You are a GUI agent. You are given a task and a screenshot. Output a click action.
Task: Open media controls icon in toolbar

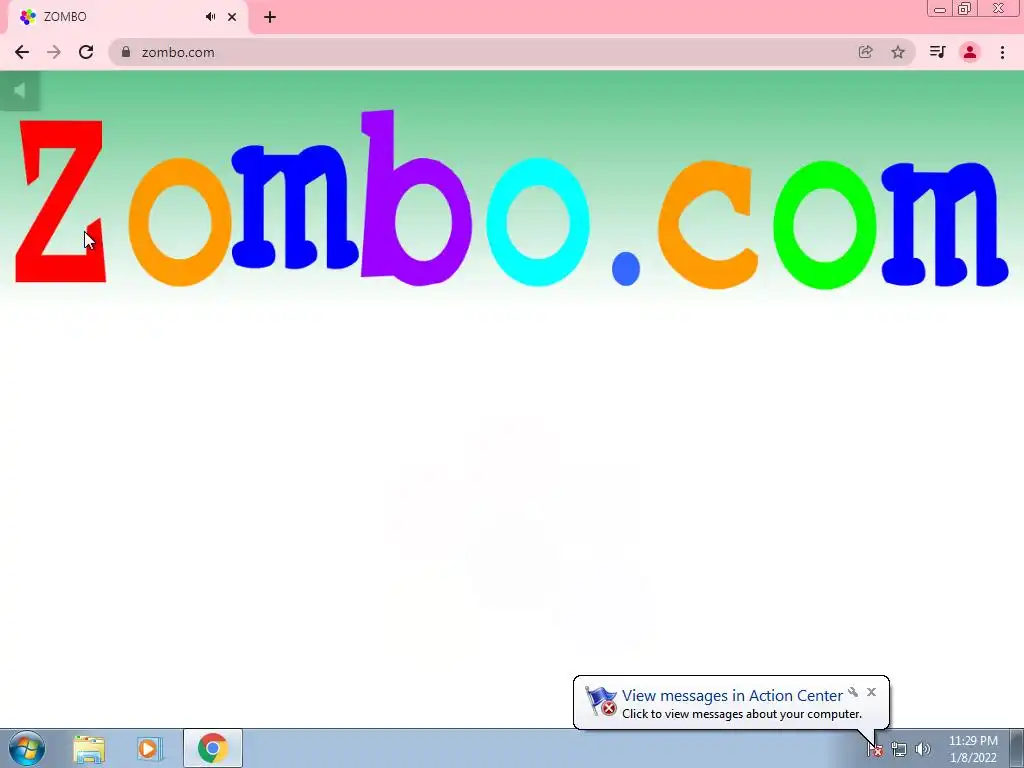tap(937, 52)
